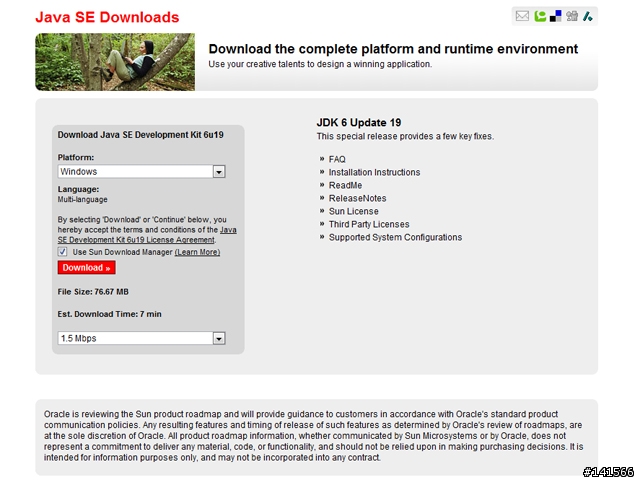Open Installation Instructions link
The height and width of the screenshot is (480, 640).
374,172
